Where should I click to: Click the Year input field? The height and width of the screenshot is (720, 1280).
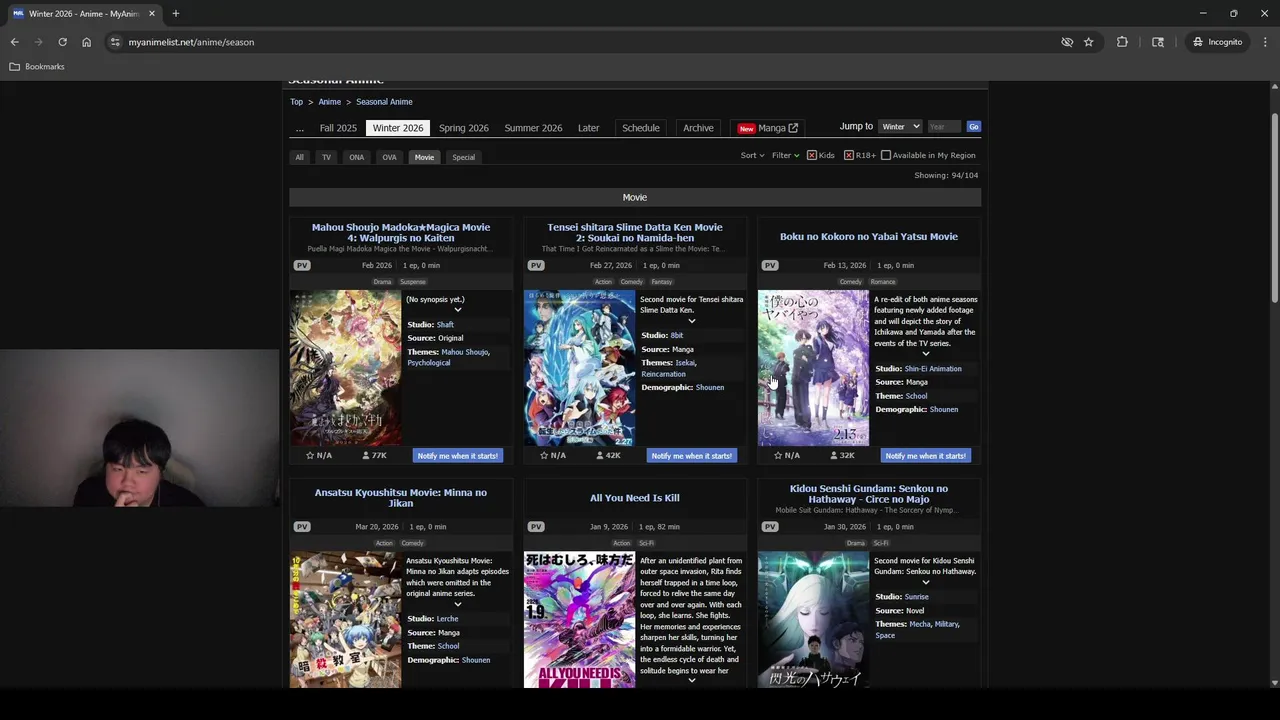pyautogui.click(x=944, y=127)
